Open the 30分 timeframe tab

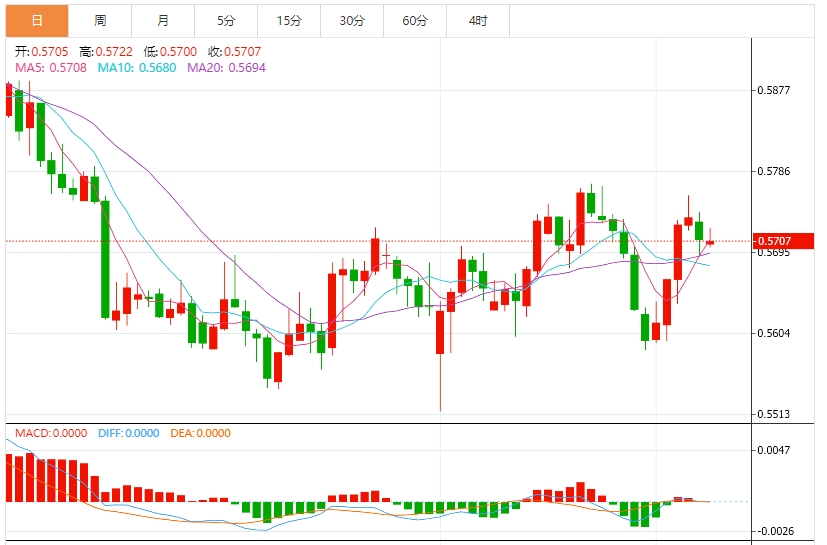coord(352,21)
